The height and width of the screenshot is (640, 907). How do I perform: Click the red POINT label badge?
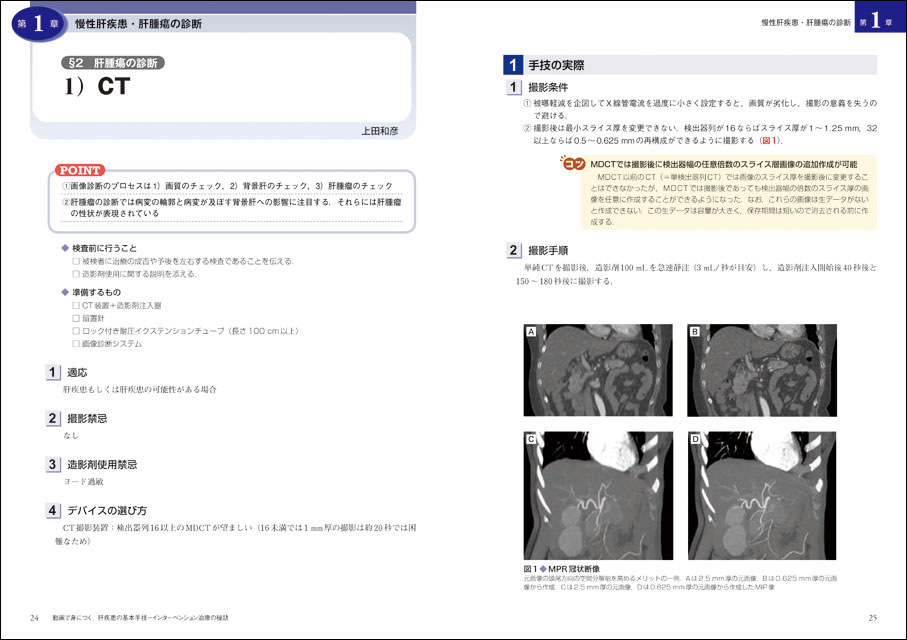(x=78, y=170)
